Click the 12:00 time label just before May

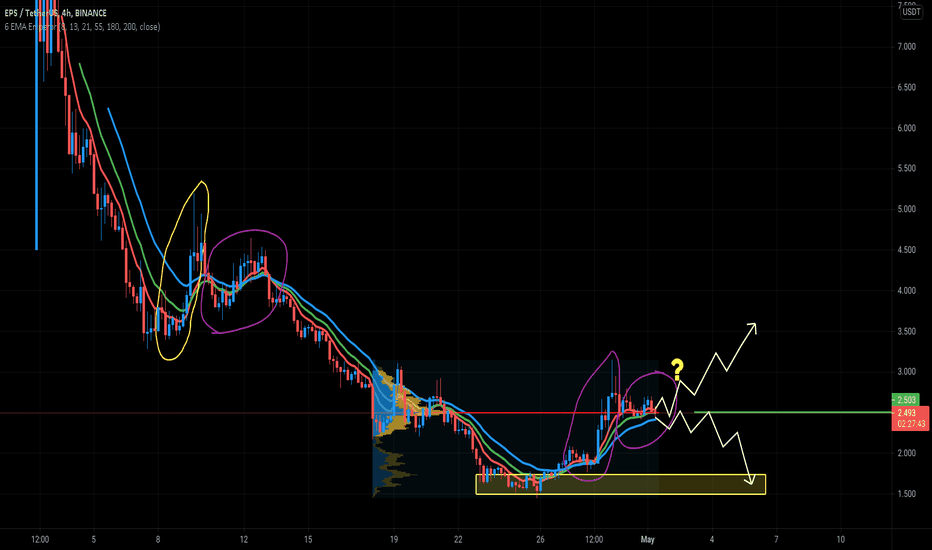[x=594, y=539]
